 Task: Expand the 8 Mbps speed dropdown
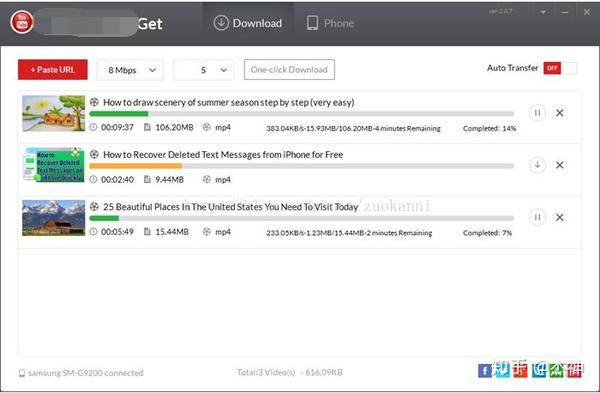tap(130, 70)
